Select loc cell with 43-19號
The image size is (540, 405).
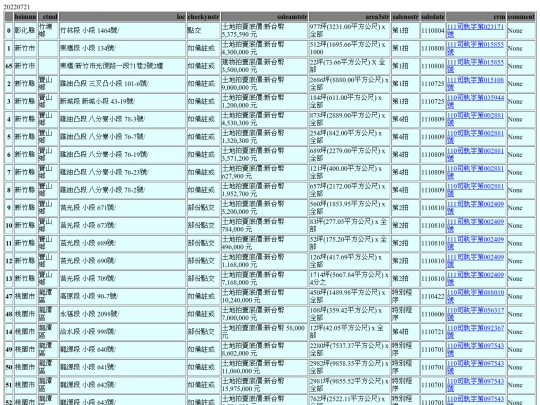pyautogui.click(x=122, y=101)
